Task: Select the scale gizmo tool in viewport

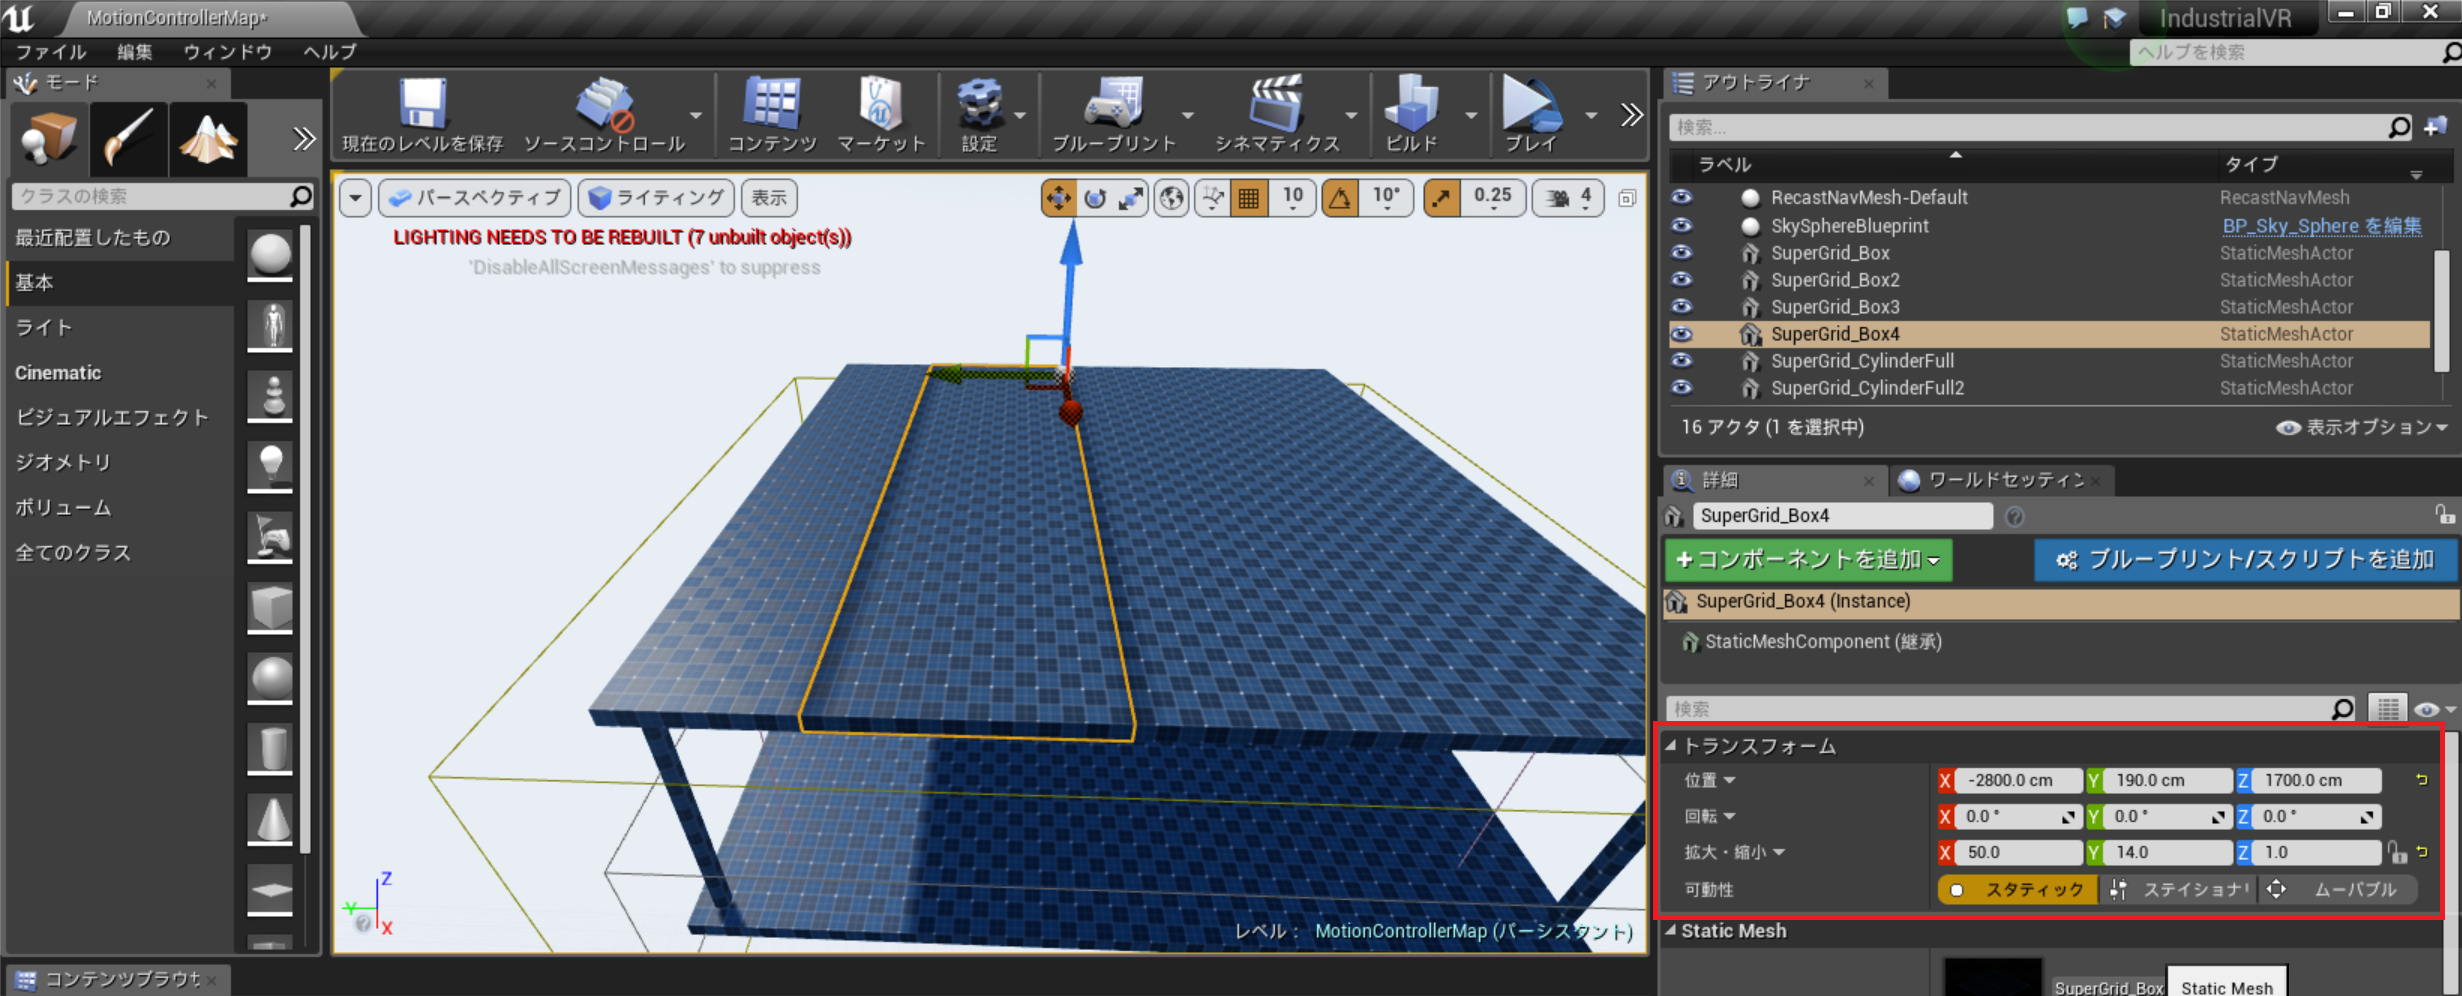Action: coord(1130,198)
